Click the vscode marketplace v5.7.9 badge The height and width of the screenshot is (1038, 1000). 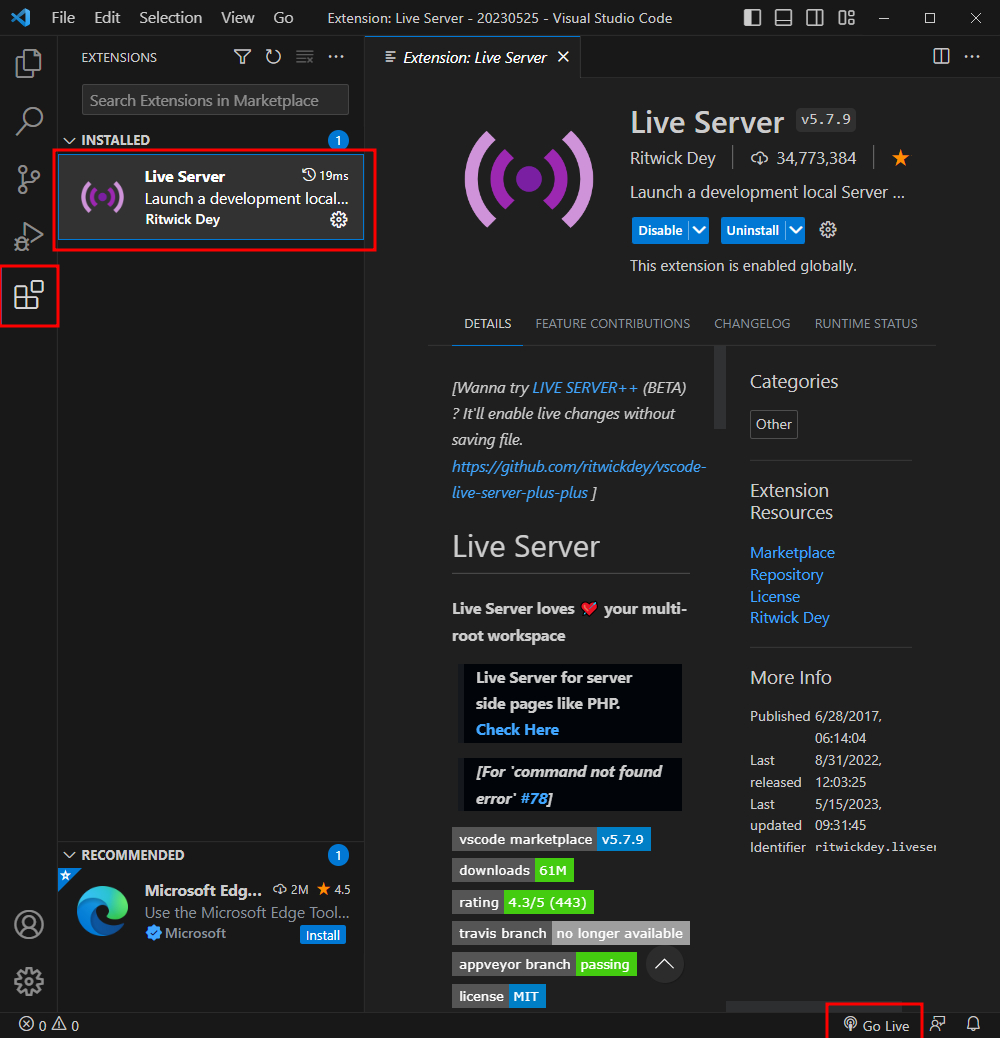point(551,839)
